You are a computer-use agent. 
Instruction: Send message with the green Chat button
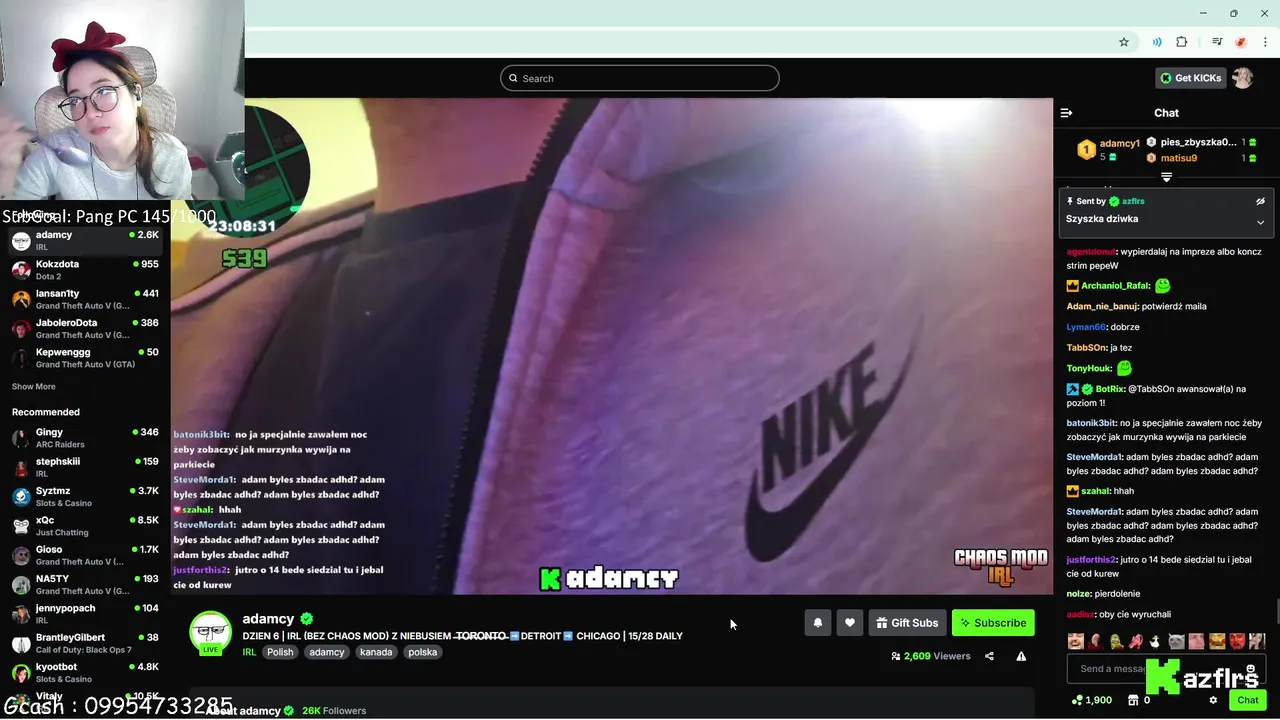click(1248, 700)
